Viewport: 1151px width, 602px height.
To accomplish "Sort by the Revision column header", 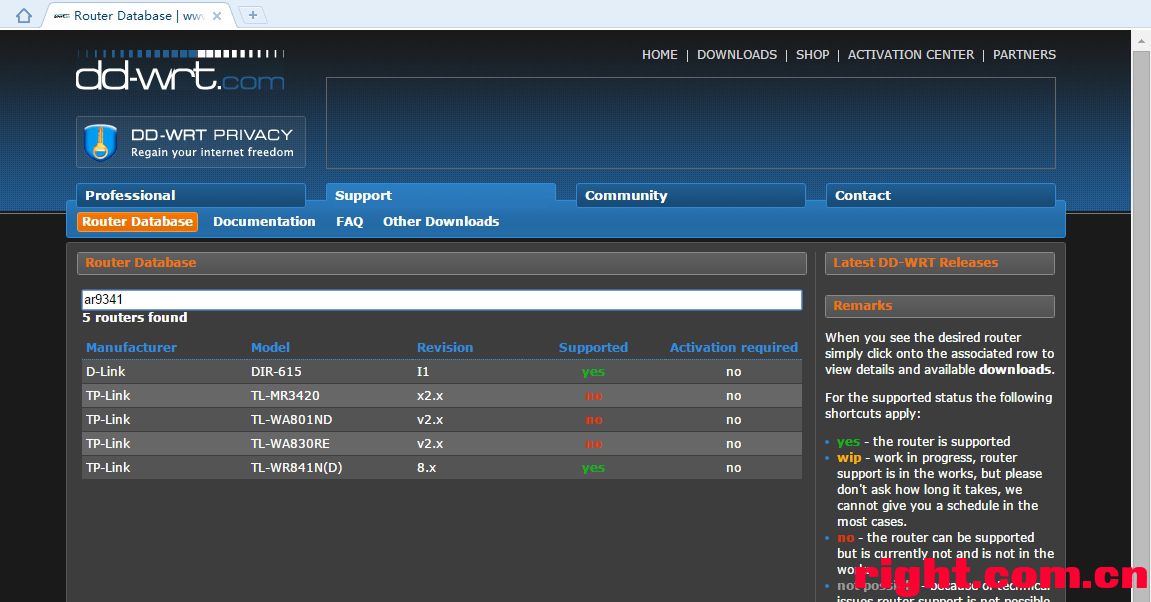I will click(x=445, y=347).
